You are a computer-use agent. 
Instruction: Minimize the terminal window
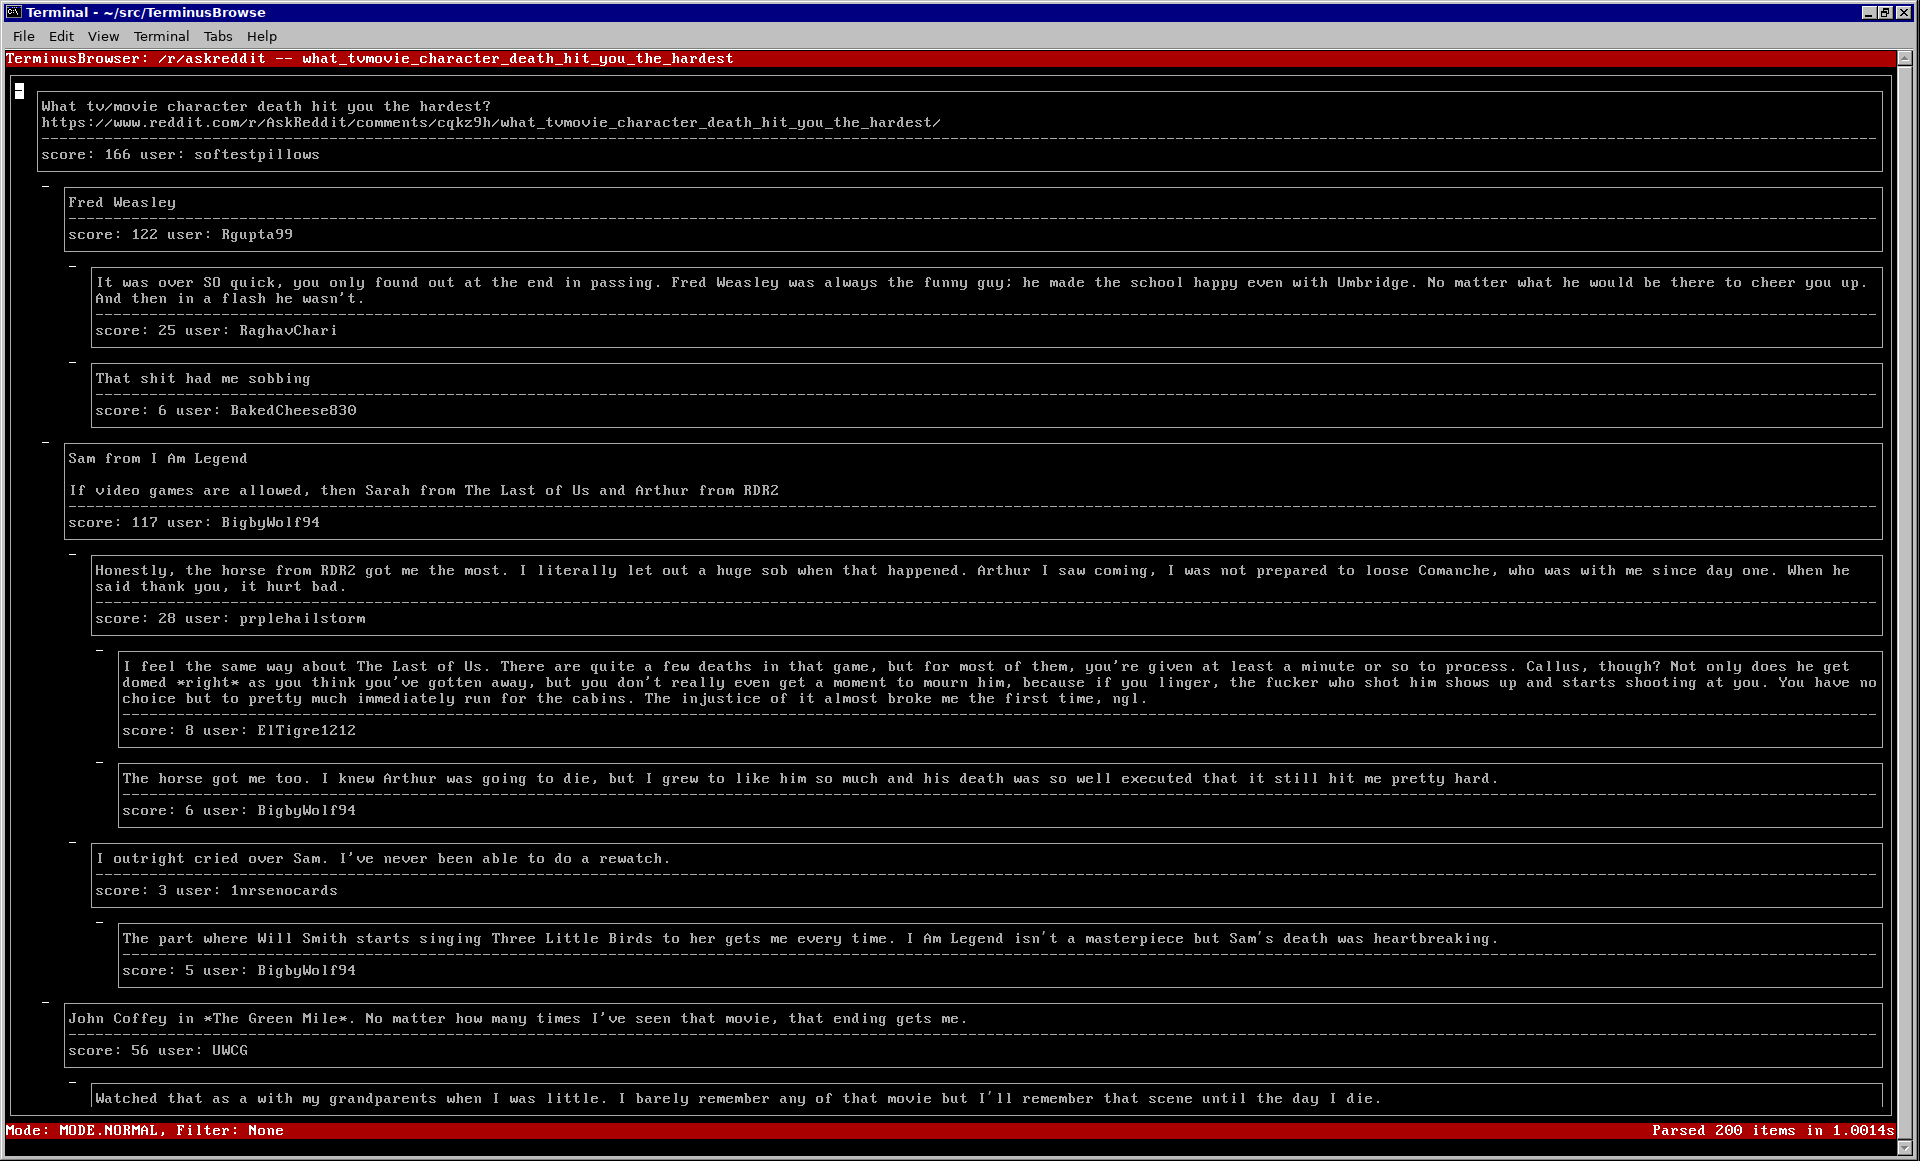click(x=1868, y=12)
